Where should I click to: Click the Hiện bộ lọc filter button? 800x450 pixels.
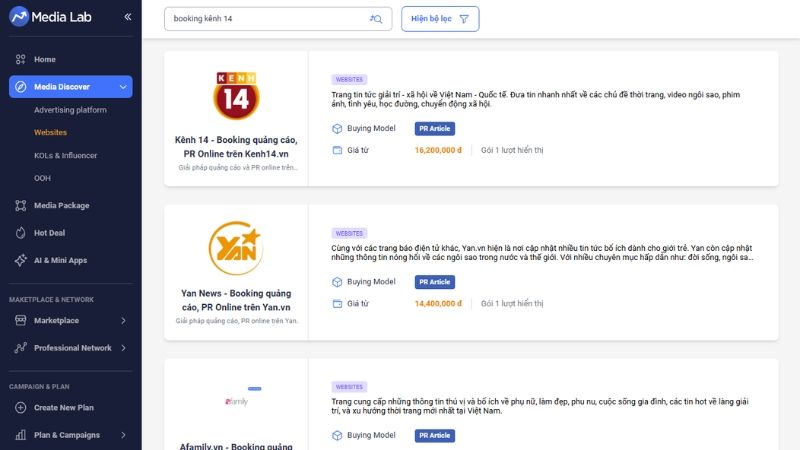click(440, 19)
